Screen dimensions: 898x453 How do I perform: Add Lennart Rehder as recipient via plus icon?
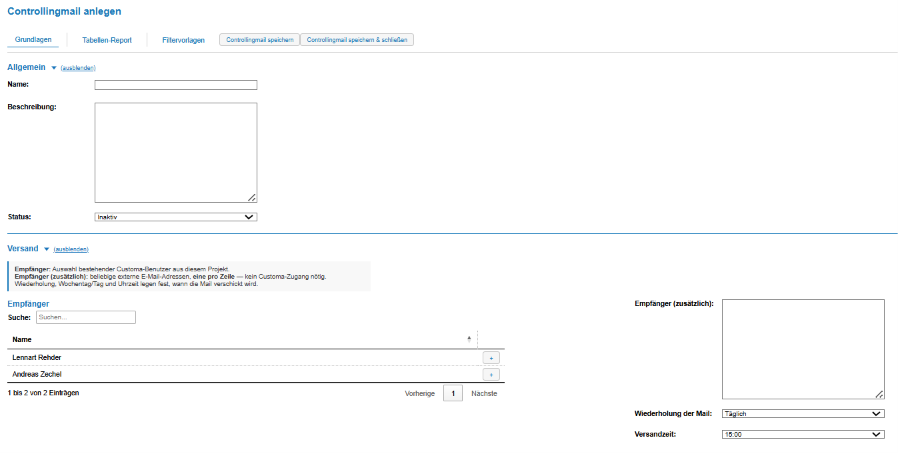tap(491, 357)
